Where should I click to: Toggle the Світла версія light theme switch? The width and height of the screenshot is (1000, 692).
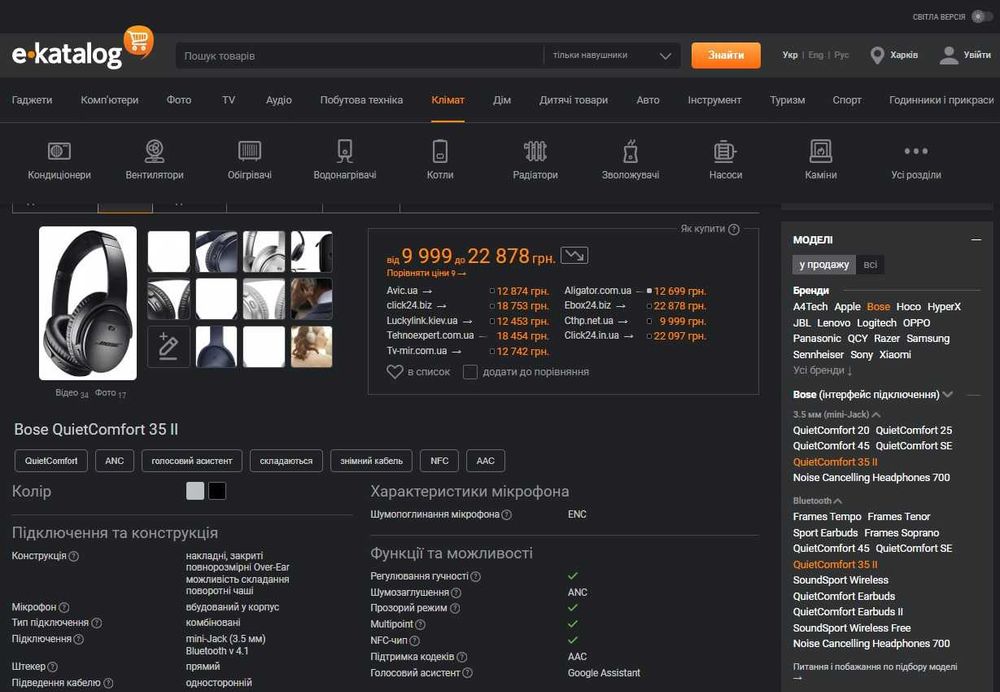point(981,17)
